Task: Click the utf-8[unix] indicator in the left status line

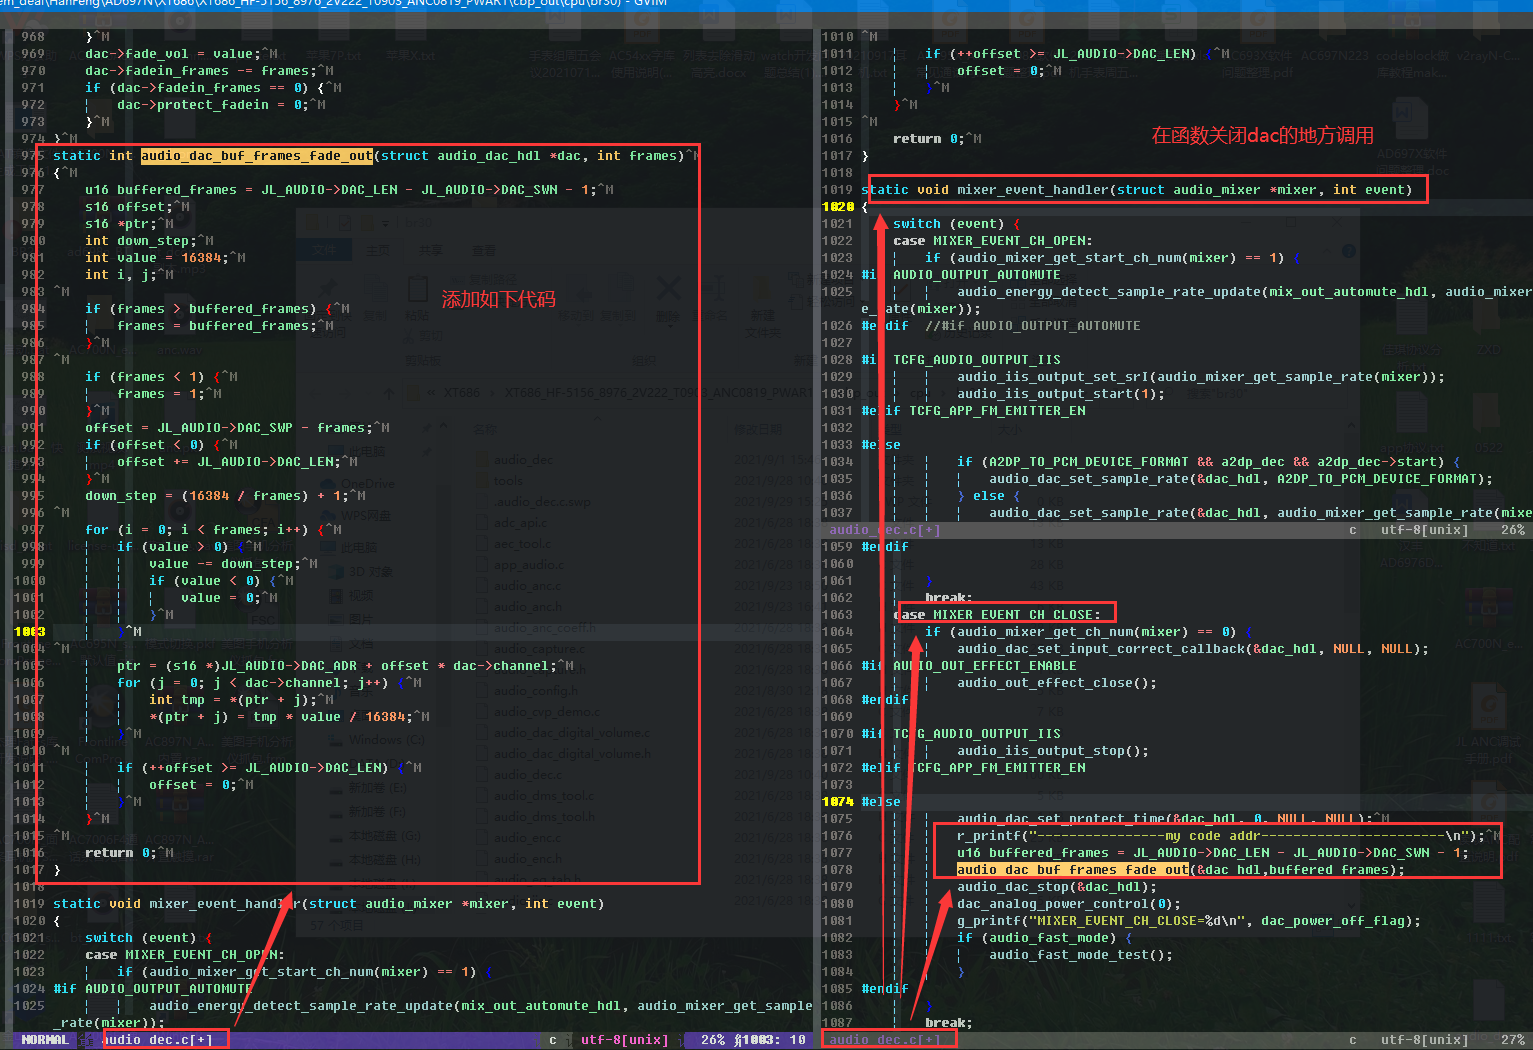Action: pyautogui.click(x=625, y=1040)
